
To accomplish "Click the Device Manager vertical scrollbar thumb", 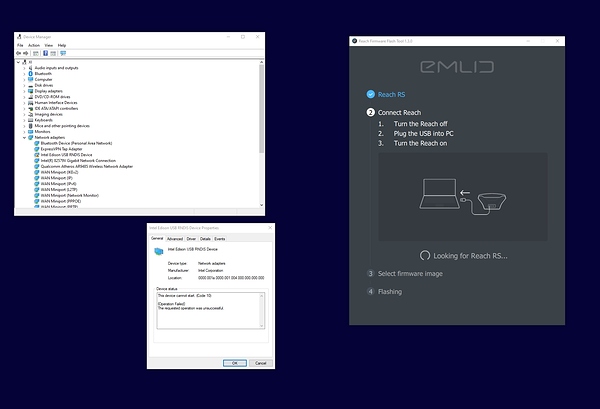I will click(262, 108).
